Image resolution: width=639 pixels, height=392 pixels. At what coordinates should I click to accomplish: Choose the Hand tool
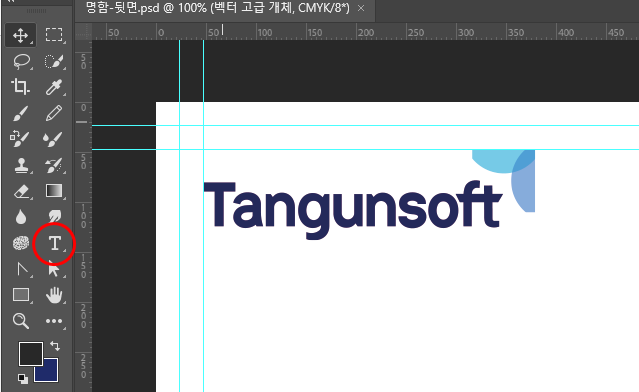pyautogui.click(x=54, y=295)
